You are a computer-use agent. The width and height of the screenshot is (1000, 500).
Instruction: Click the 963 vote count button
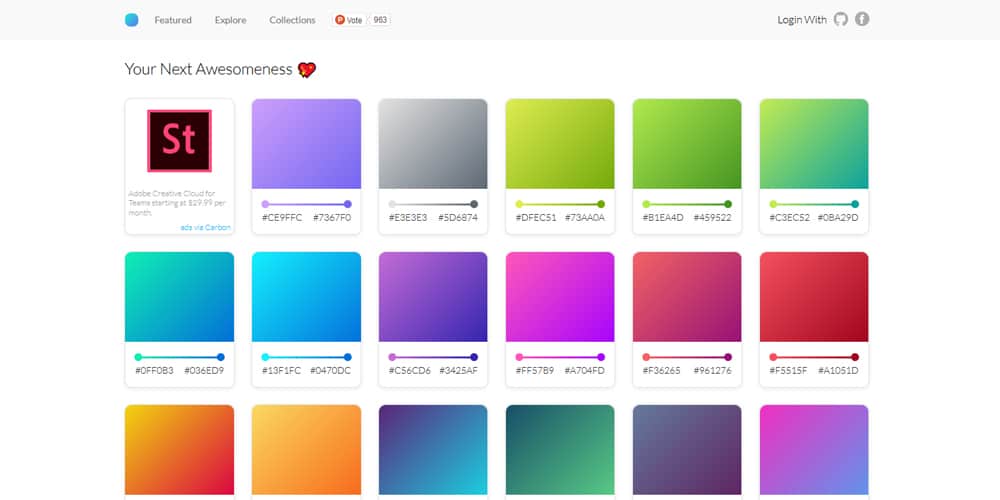click(x=380, y=20)
